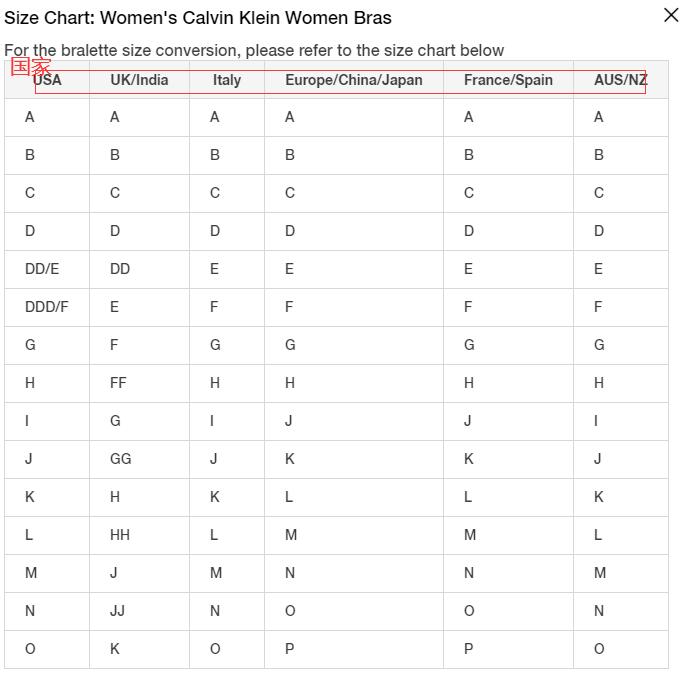Select the Europe/China/Japan column header
Image resolution: width=680 pixels, height=673 pixels.
pos(354,80)
